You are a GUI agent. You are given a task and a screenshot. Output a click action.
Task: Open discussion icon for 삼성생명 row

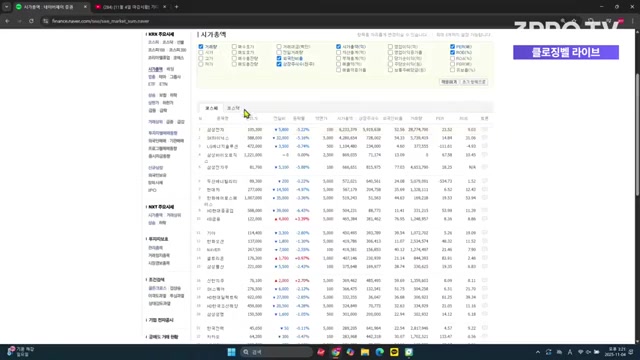click(484, 314)
